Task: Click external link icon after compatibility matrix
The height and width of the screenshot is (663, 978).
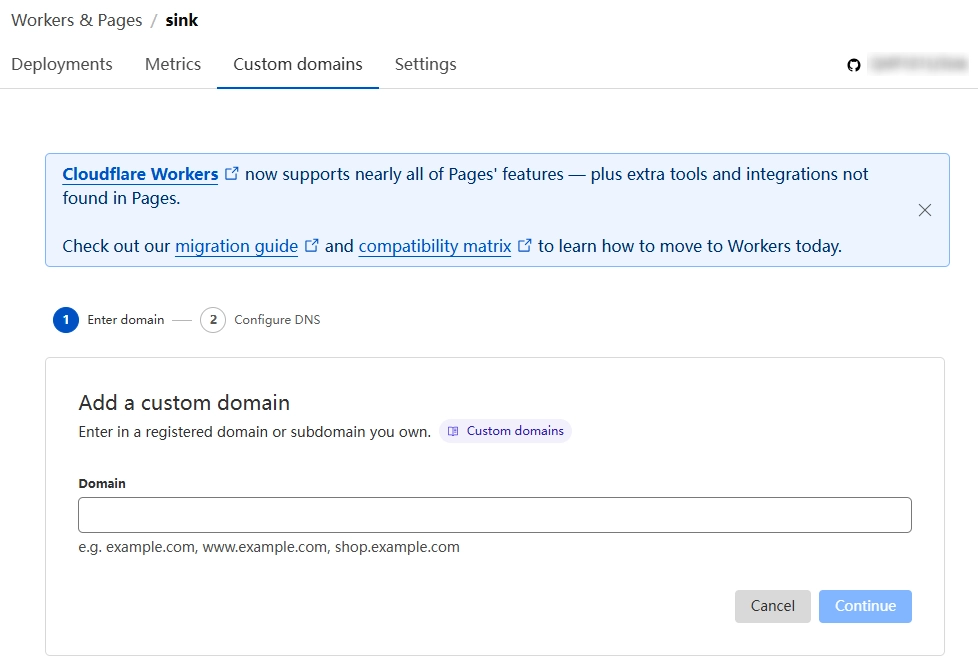Action: (525, 246)
